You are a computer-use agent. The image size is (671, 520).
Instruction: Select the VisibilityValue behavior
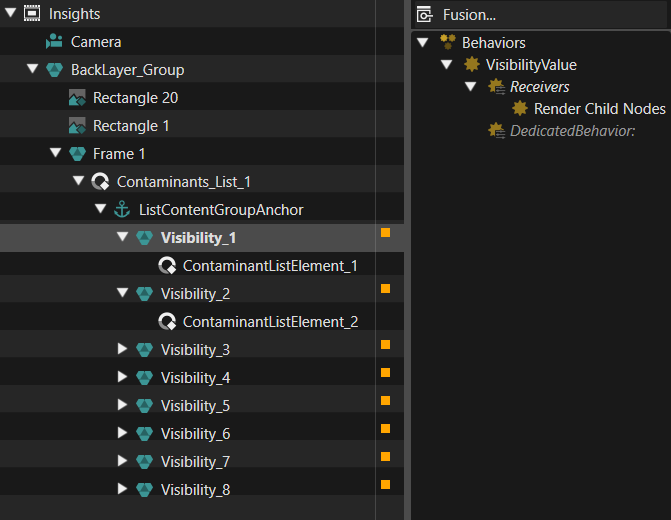pyautogui.click(x=531, y=65)
